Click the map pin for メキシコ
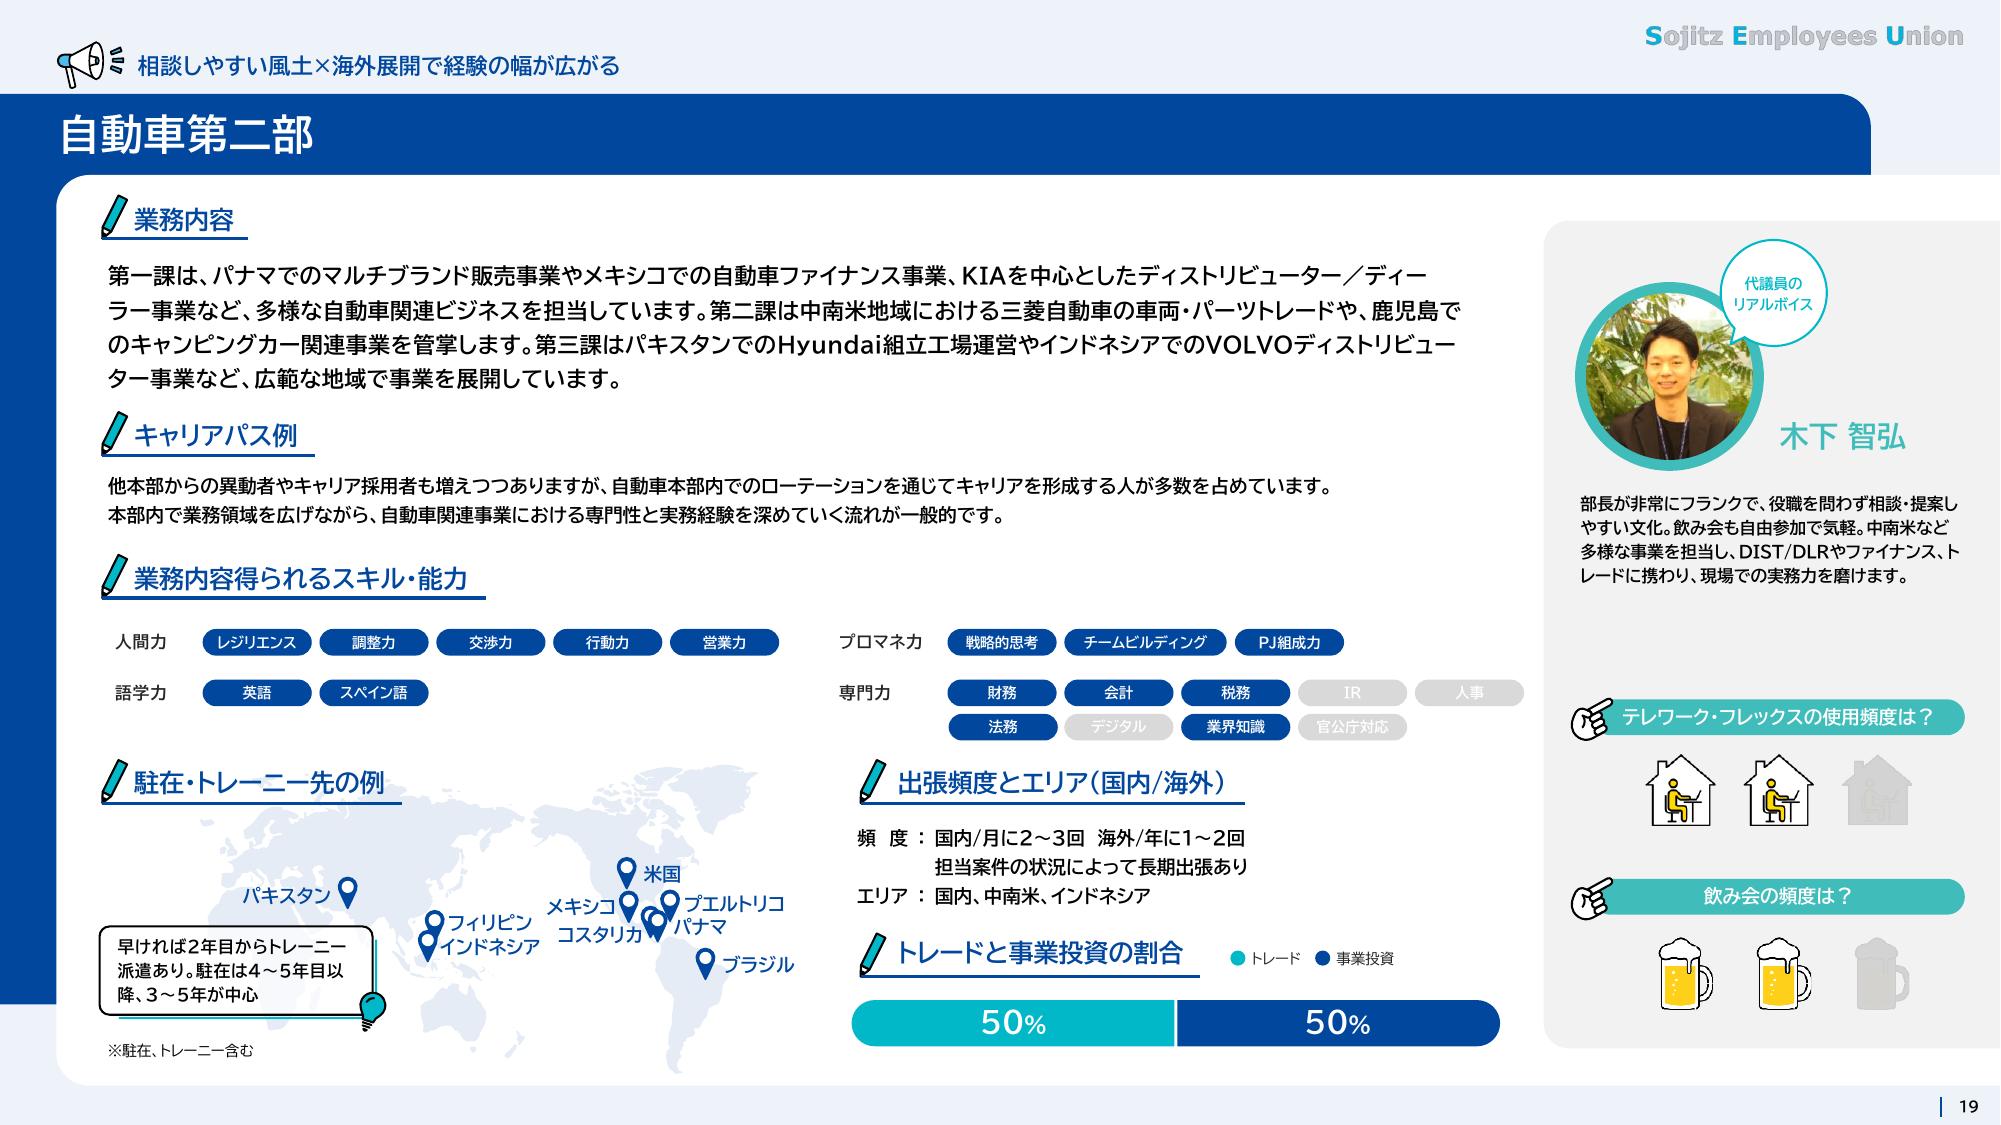 pyautogui.click(x=628, y=906)
